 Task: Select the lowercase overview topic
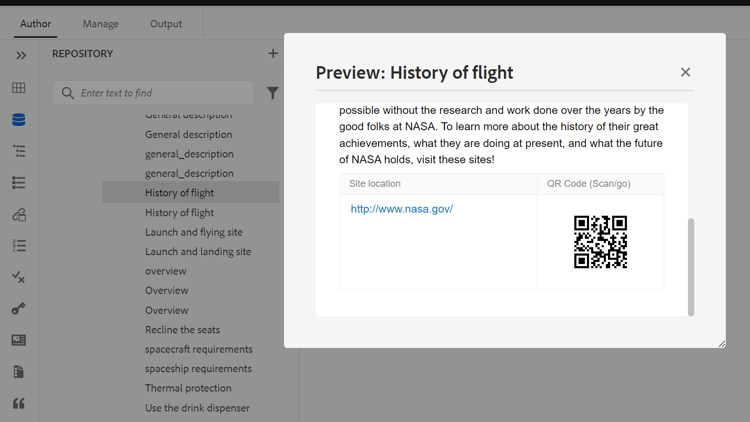(165, 271)
